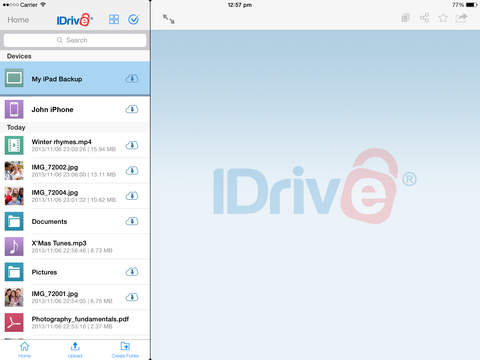Viewport: 480px width, 360px height.
Task: Tap Create Folder in bottom bar
Action: [x=125, y=350]
